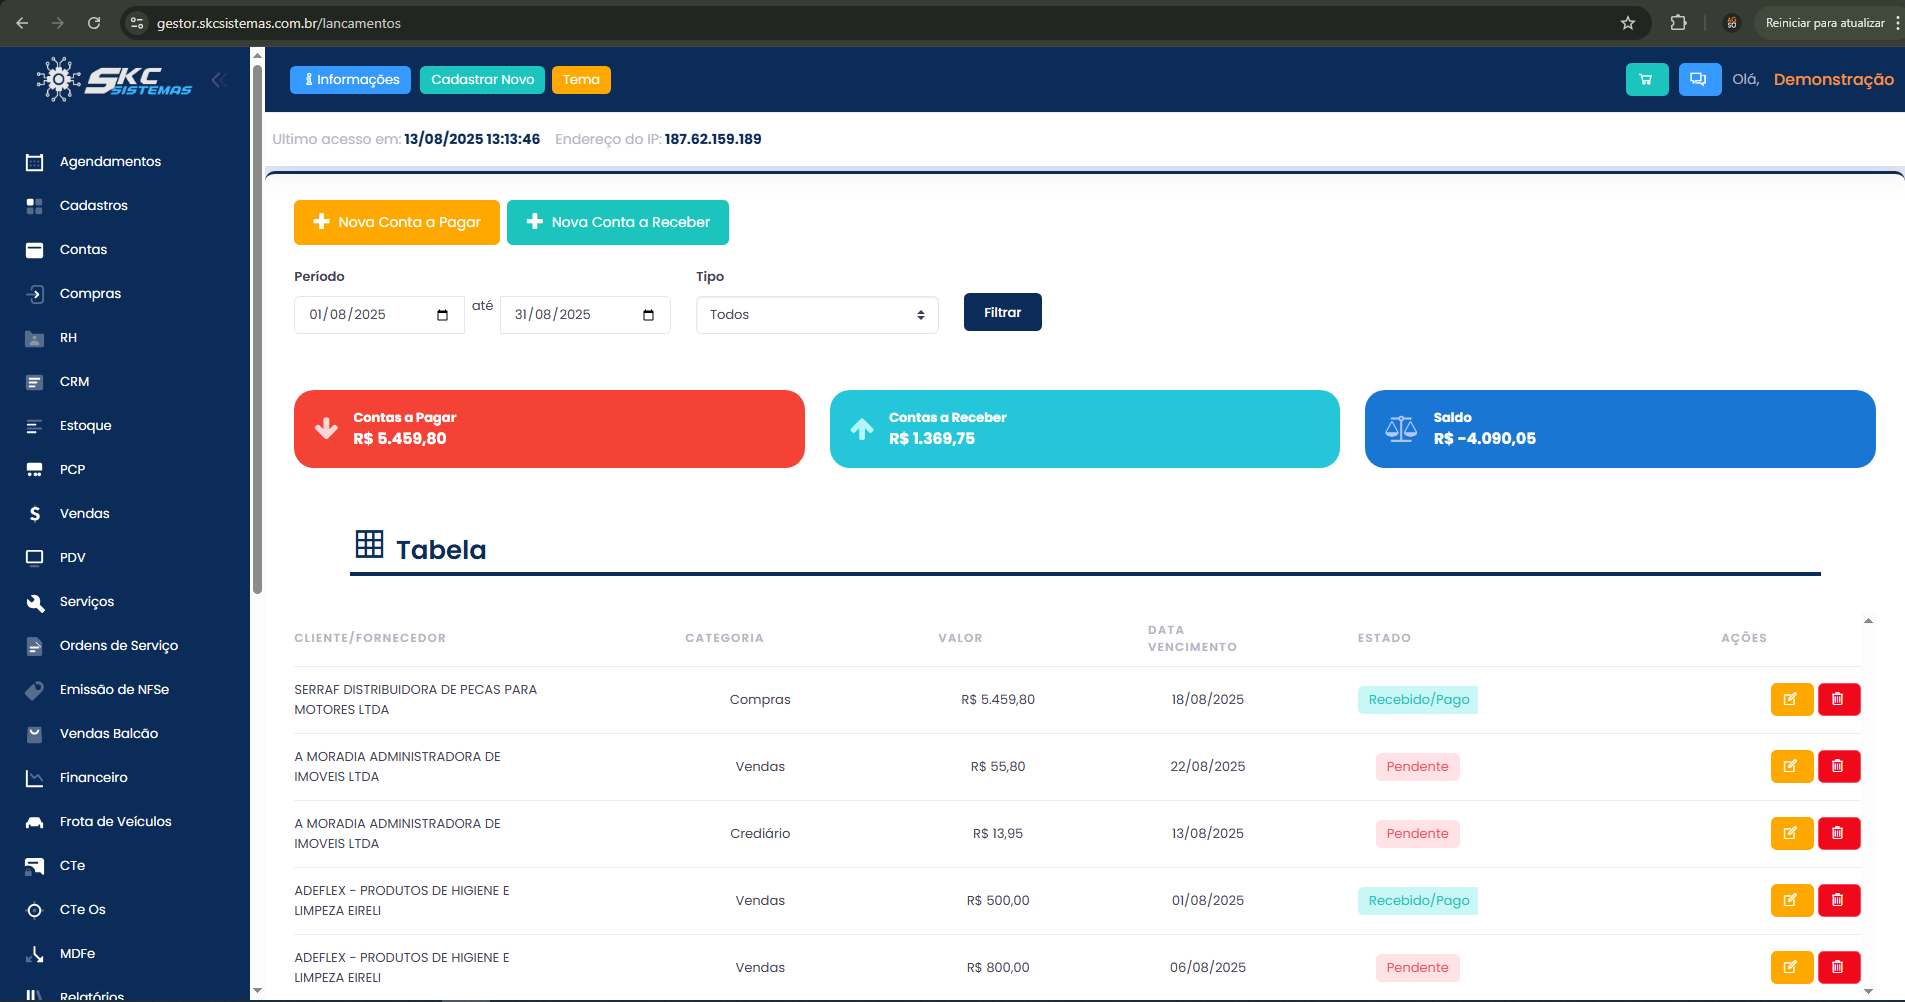Bookmark this page with the star icon
Viewport: 1905px width, 1002px height.
tap(1628, 23)
